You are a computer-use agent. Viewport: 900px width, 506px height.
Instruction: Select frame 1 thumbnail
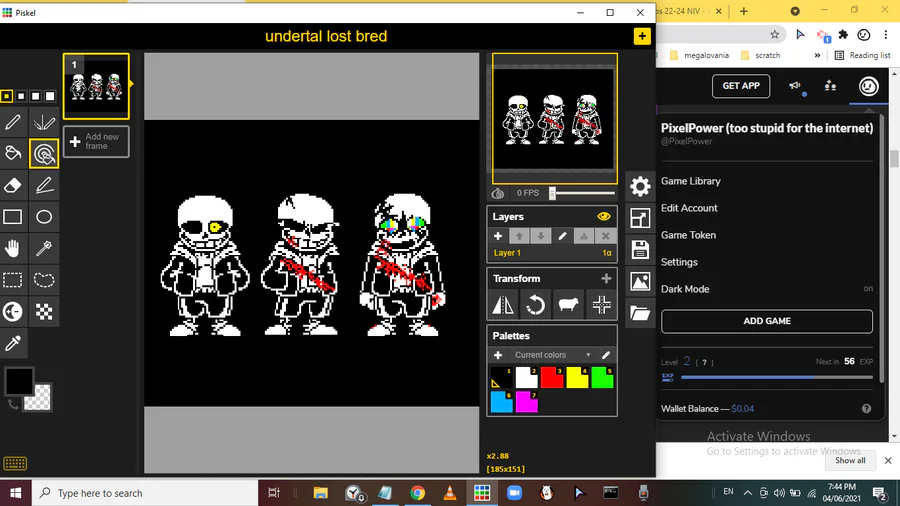pos(96,86)
